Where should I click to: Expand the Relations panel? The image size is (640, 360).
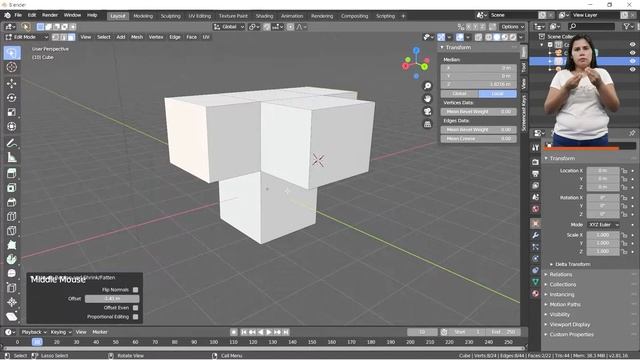(560, 275)
